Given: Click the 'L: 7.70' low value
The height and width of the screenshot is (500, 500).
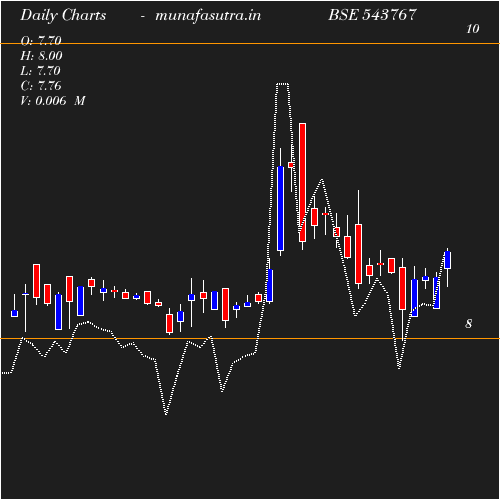Looking at the screenshot, I should point(41,71).
